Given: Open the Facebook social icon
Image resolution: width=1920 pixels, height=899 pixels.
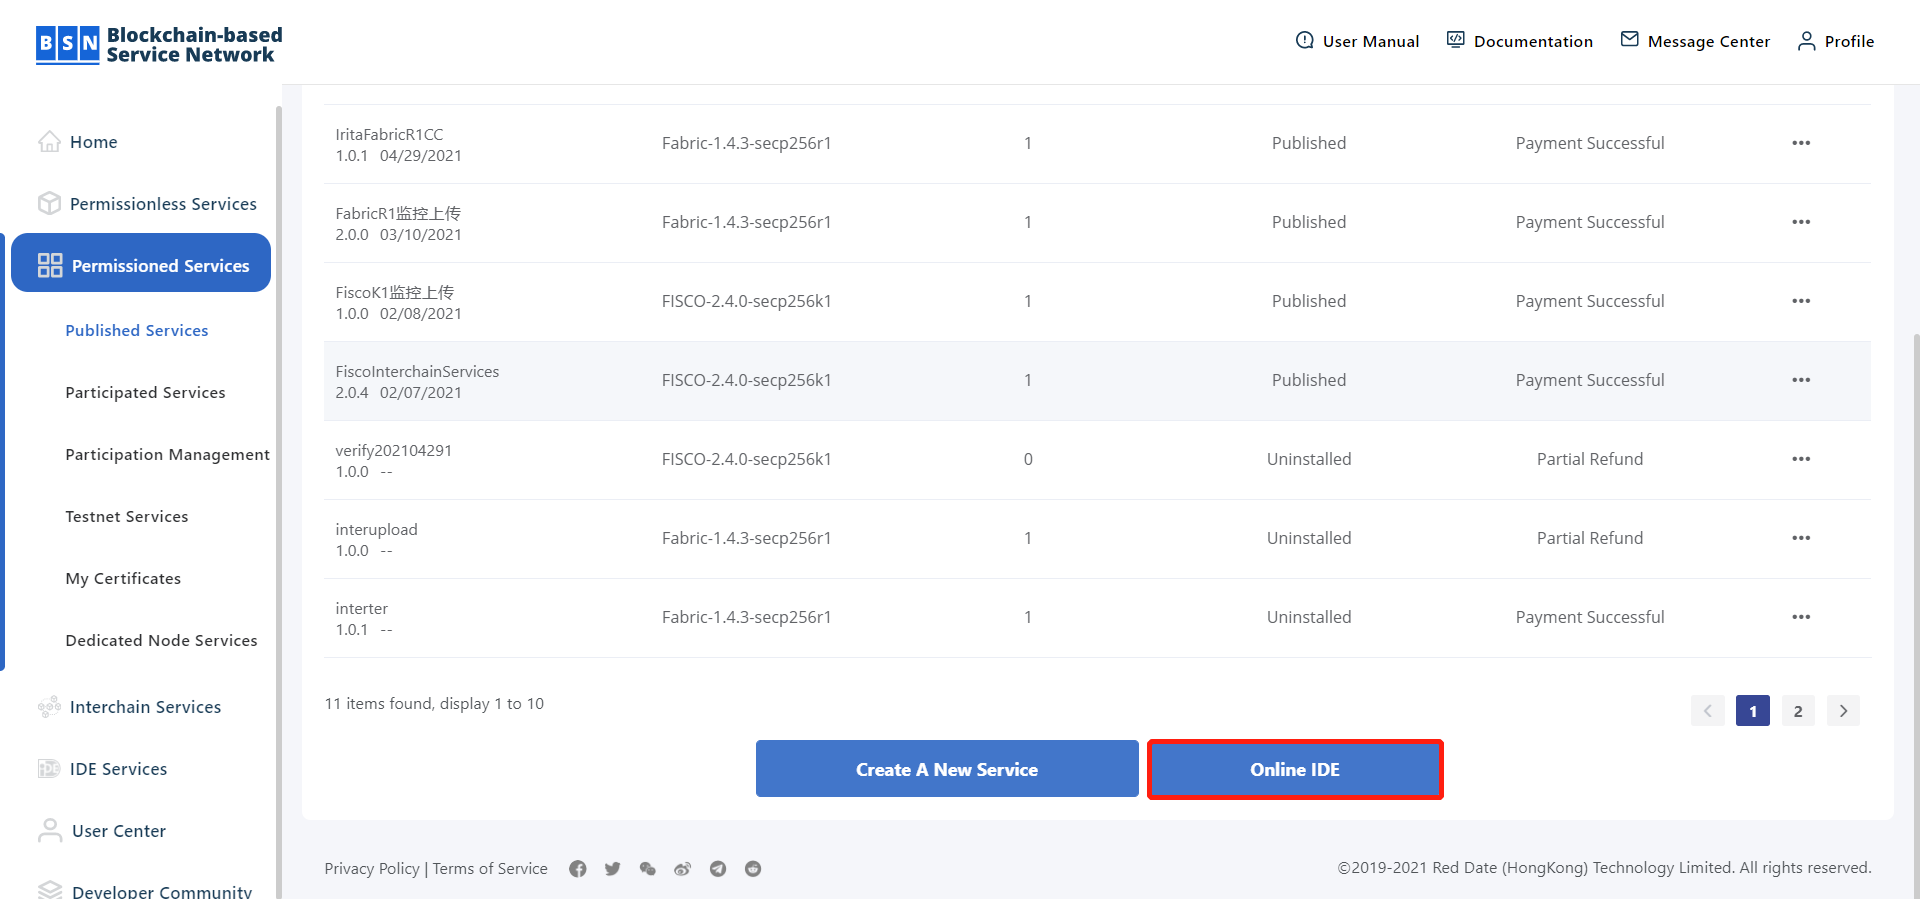Looking at the screenshot, I should pyautogui.click(x=578, y=869).
